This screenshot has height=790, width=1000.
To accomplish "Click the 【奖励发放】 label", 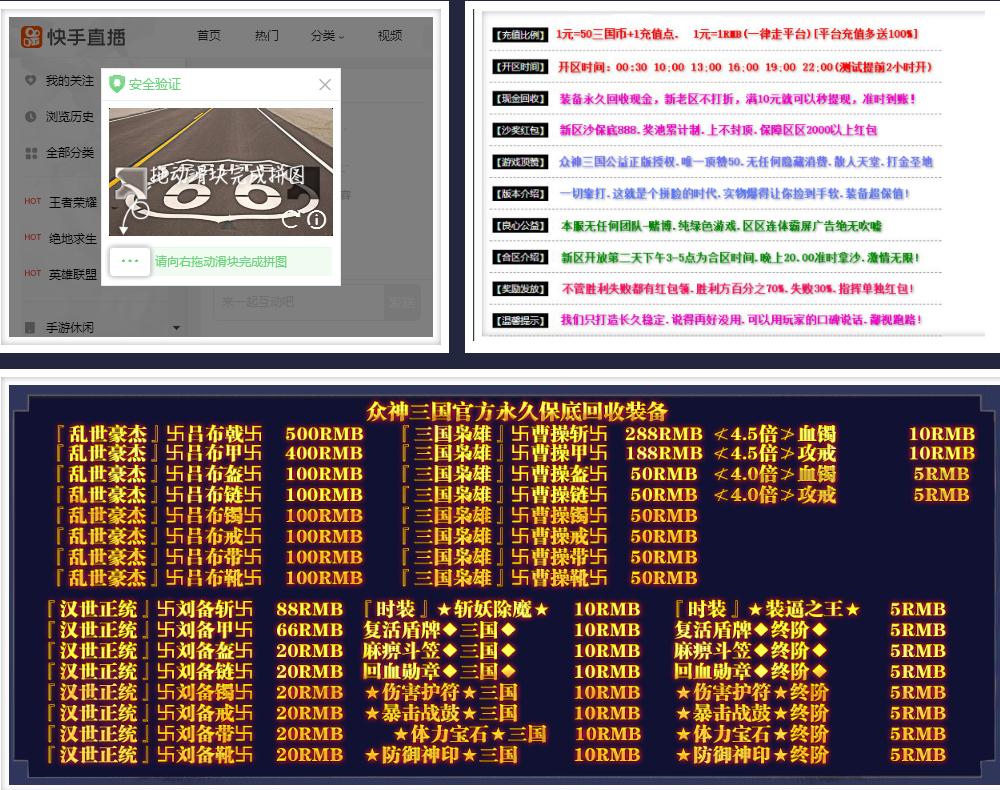I will coord(520,288).
